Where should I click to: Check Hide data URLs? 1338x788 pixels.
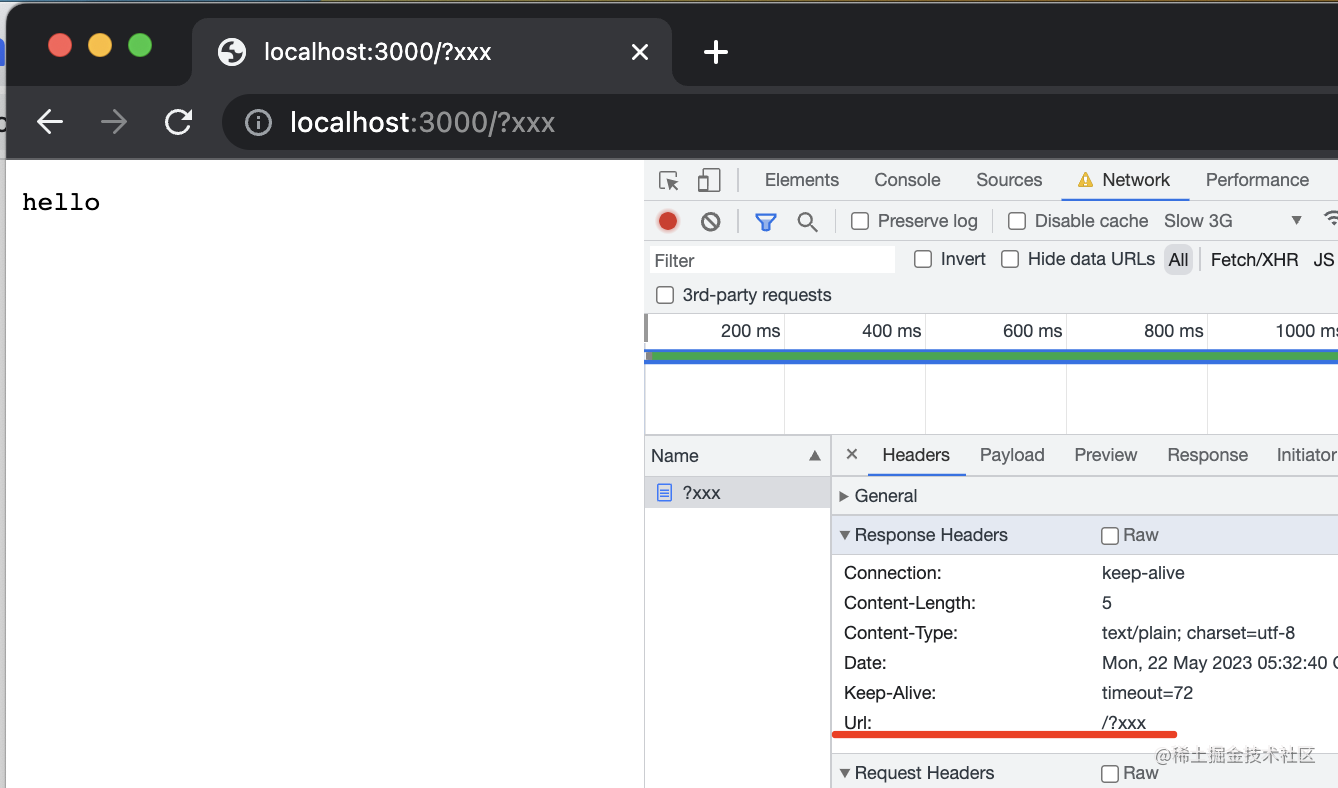tap(1011, 259)
